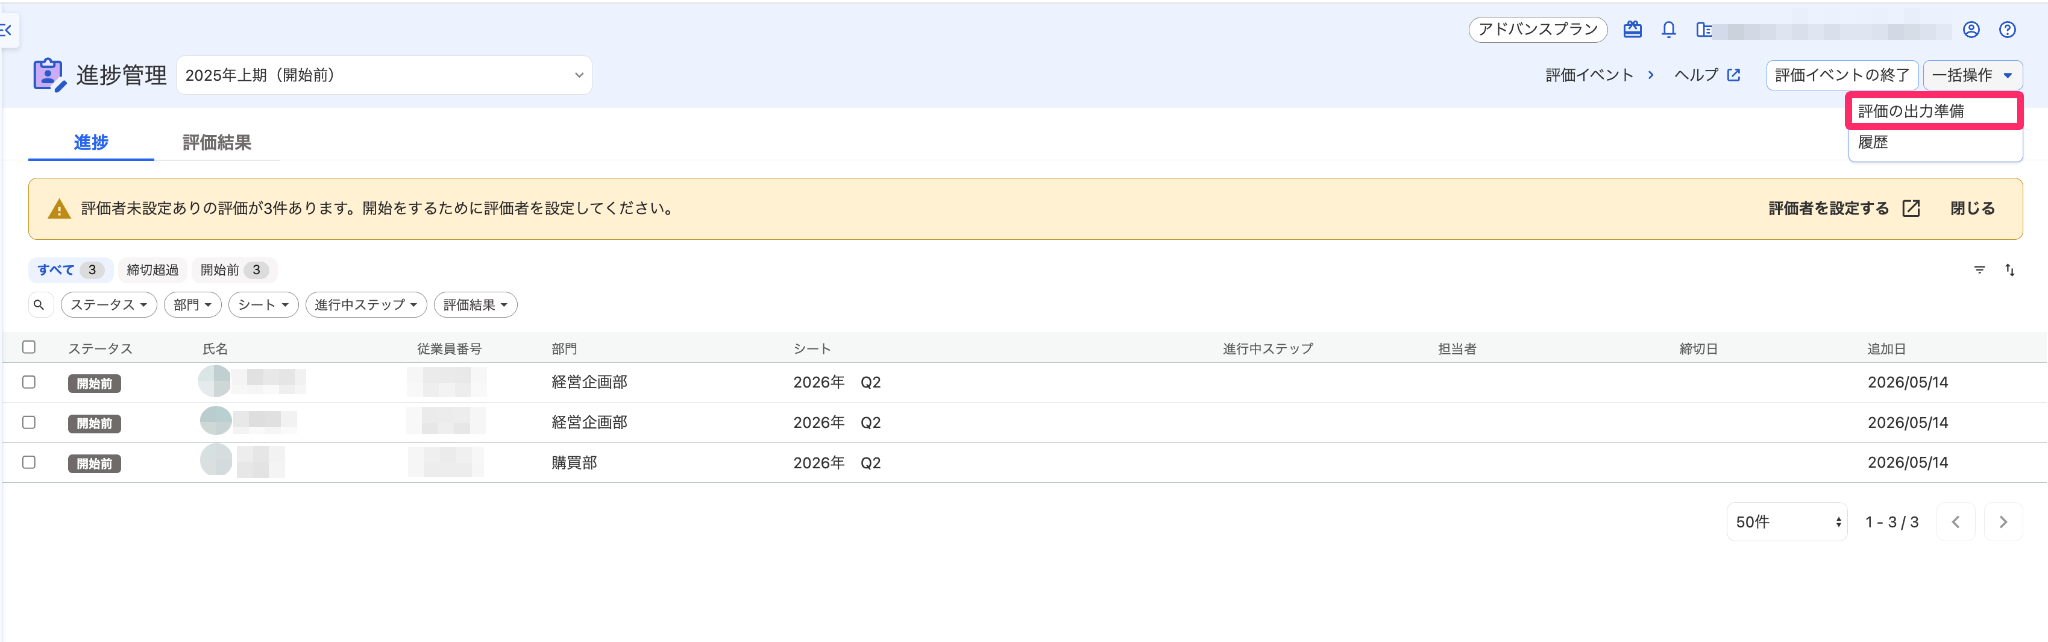Open the user account icon
The image size is (2048, 642).
point(1971,30)
